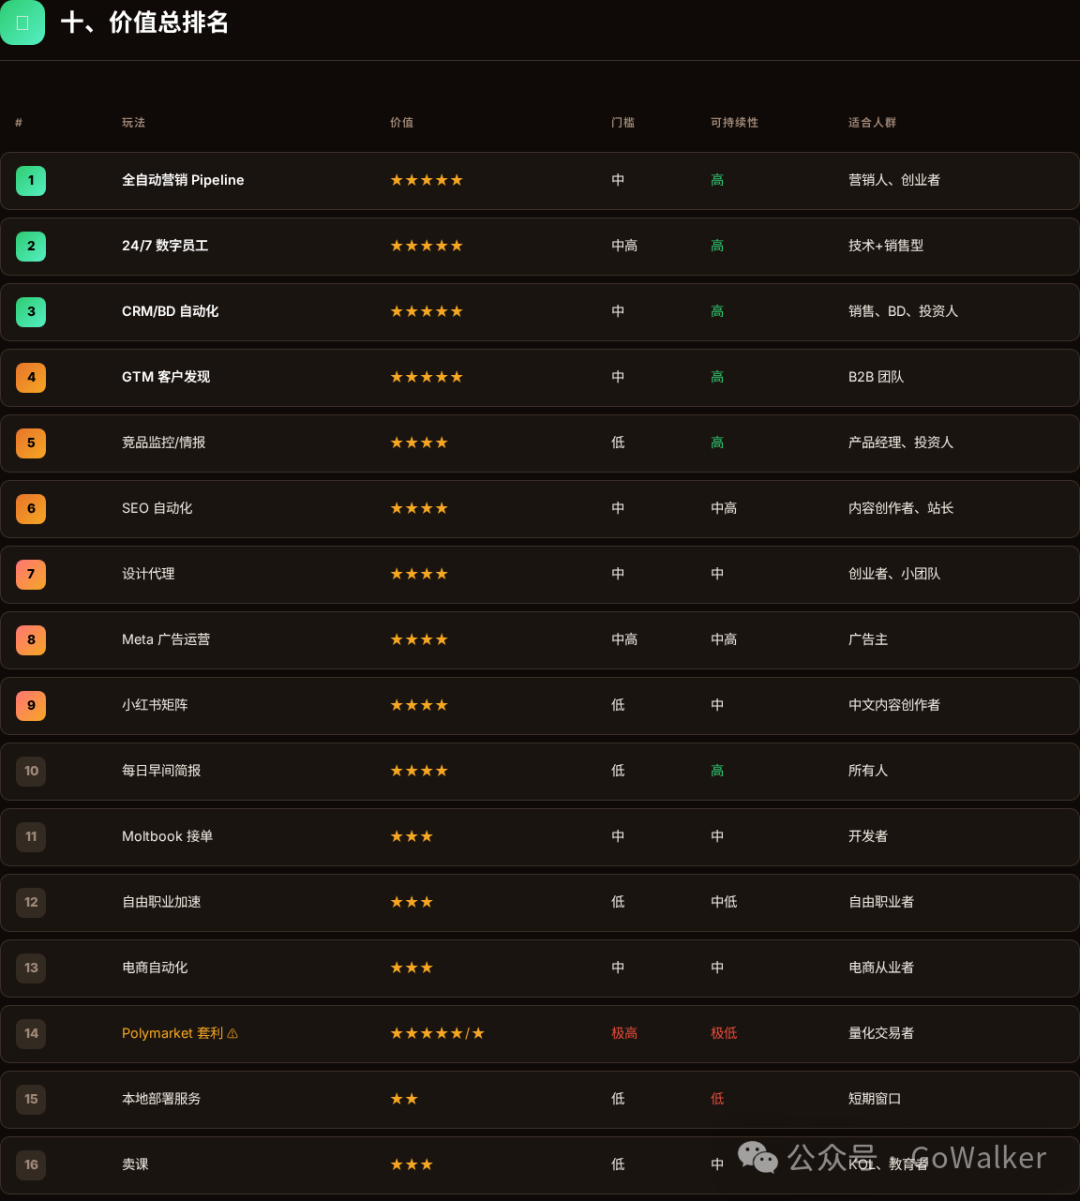
Task: Select the 24/7 数字员工 entry
Action: pos(165,246)
